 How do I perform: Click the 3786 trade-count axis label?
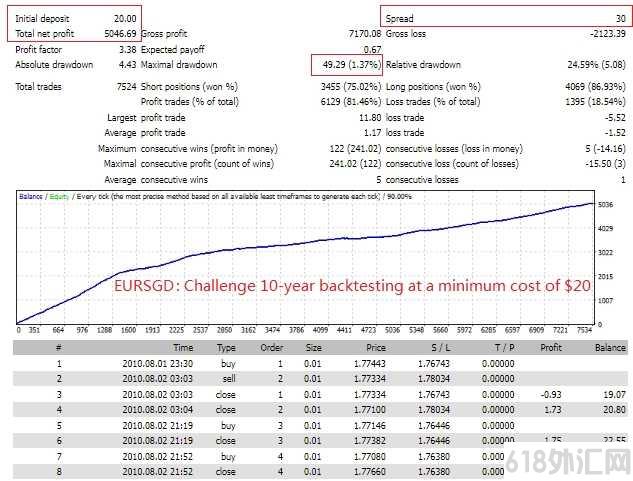296,330
